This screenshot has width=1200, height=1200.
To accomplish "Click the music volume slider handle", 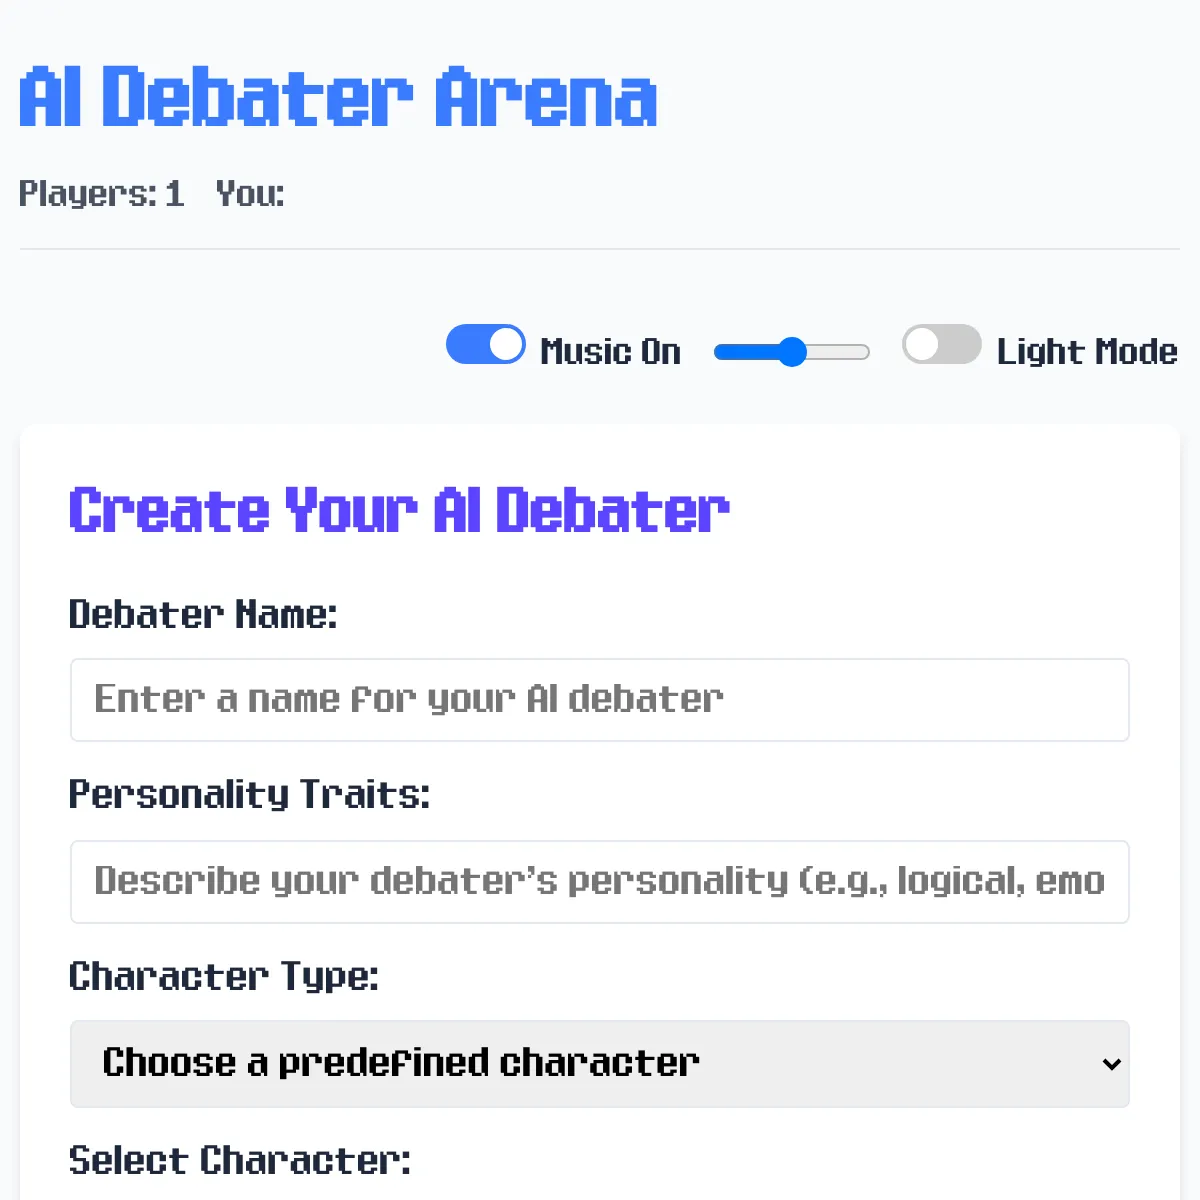I will click(x=792, y=352).
